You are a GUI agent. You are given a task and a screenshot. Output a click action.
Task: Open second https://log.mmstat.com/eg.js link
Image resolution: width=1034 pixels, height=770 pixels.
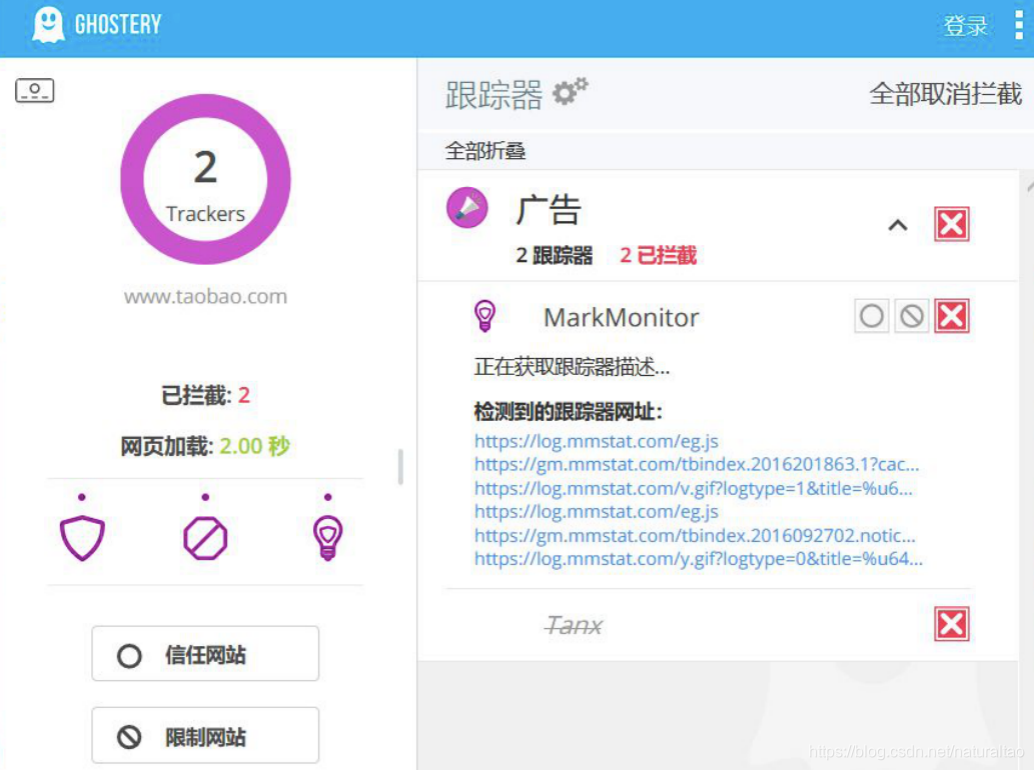point(596,512)
